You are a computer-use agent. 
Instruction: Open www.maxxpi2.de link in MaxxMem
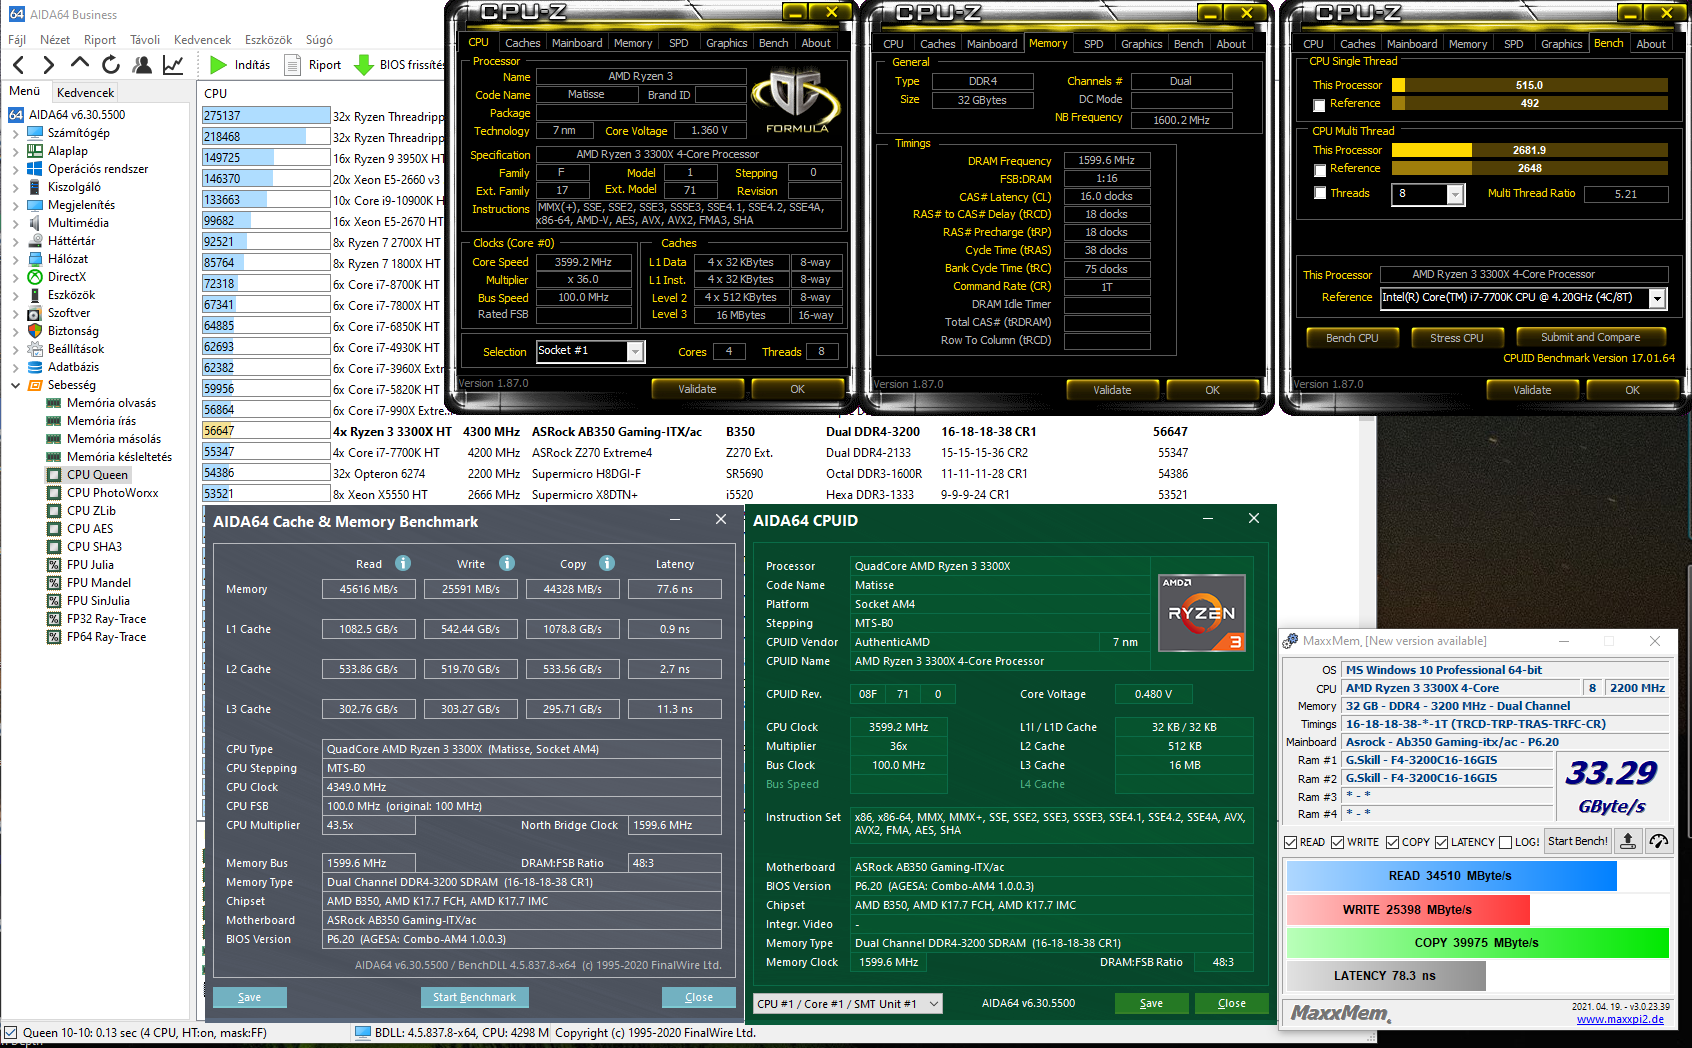(x=1620, y=1019)
